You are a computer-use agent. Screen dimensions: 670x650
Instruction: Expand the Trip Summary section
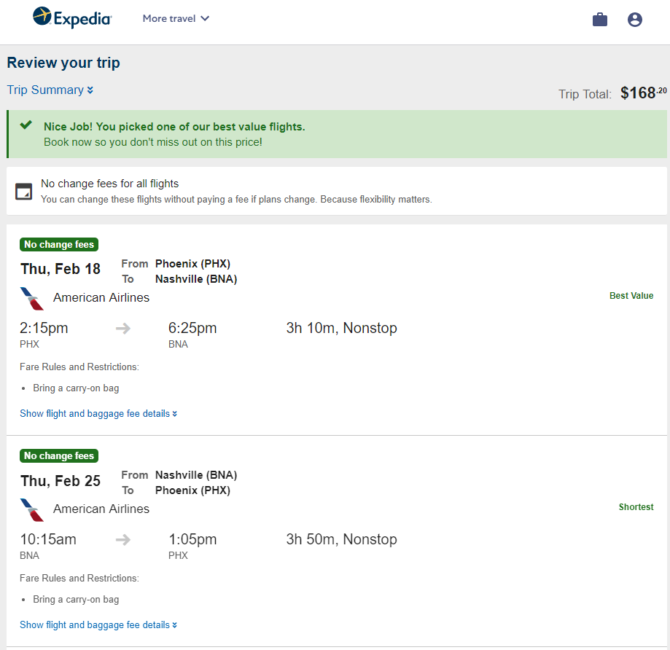pyautogui.click(x=50, y=90)
